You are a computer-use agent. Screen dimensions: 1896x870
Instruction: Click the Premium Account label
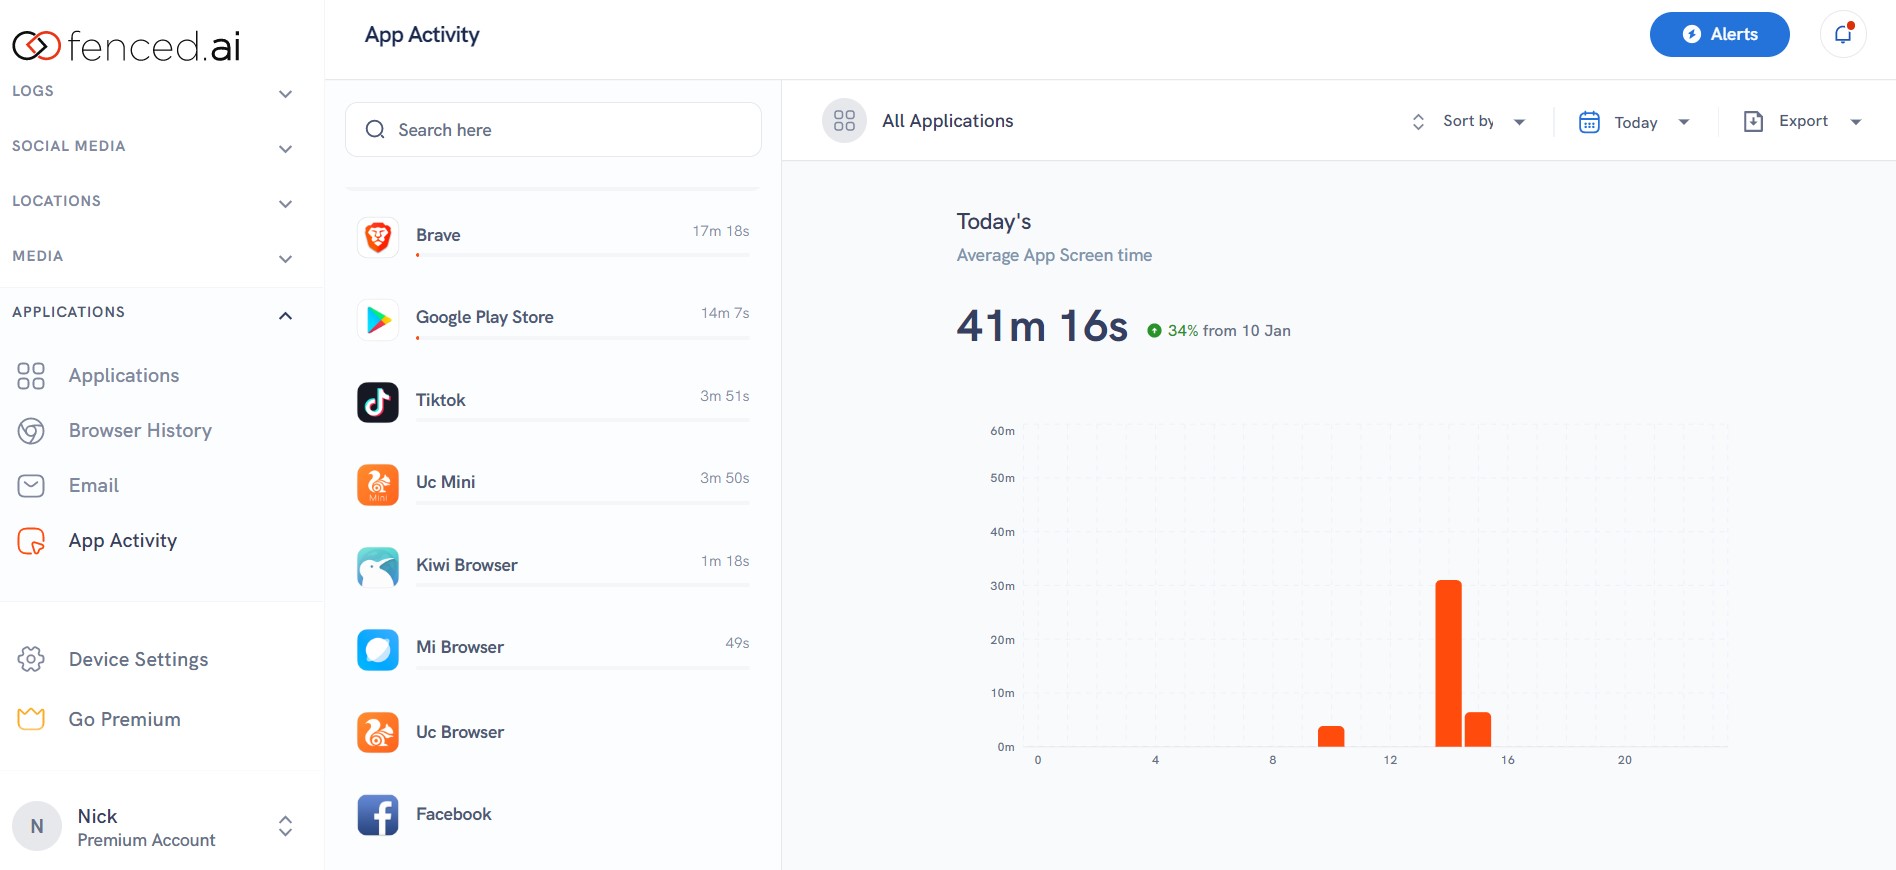click(x=146, y=840)
